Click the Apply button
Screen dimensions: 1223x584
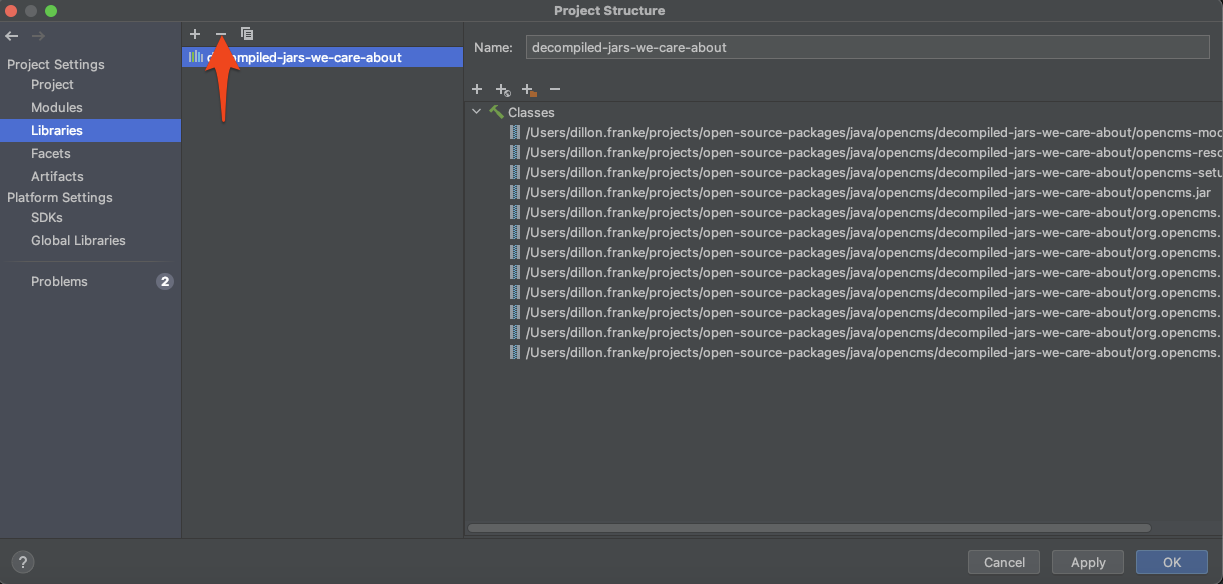[1087, 562]
